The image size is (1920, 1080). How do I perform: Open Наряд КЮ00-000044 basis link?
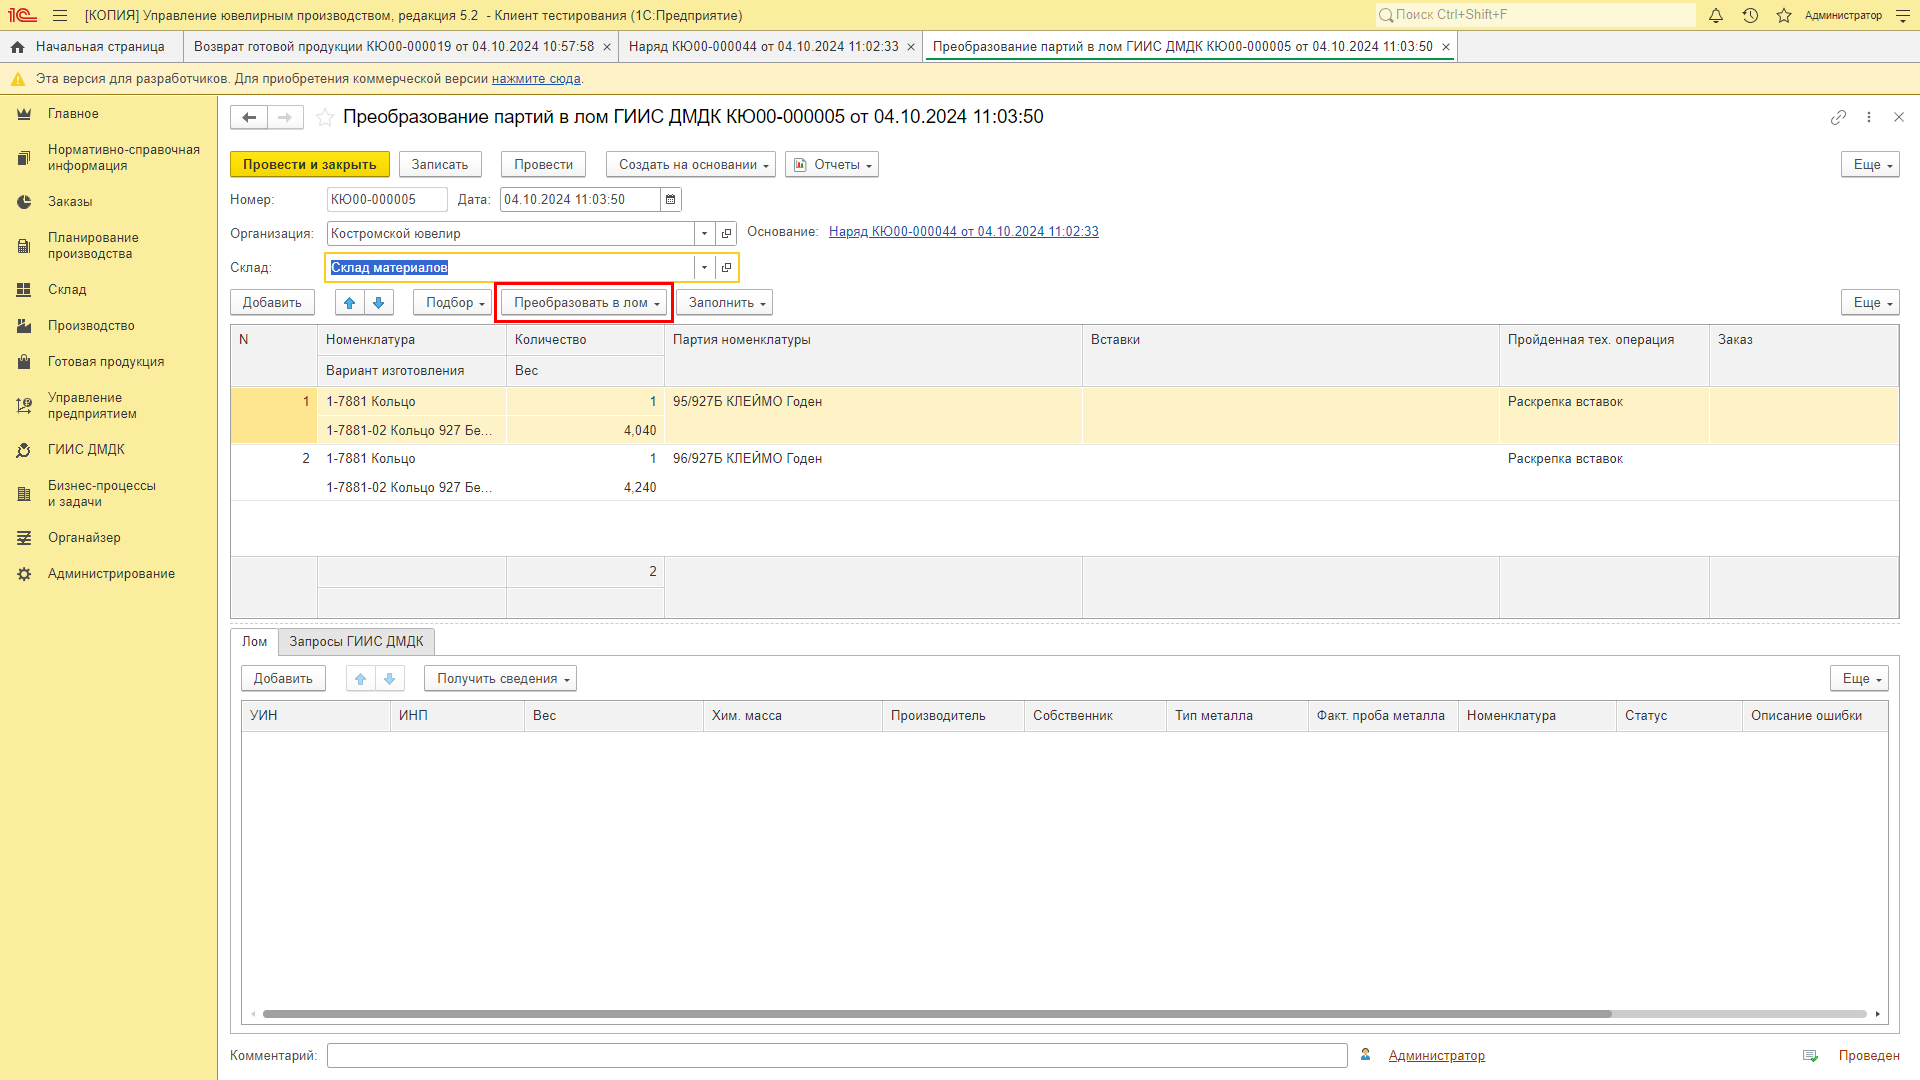963,232
